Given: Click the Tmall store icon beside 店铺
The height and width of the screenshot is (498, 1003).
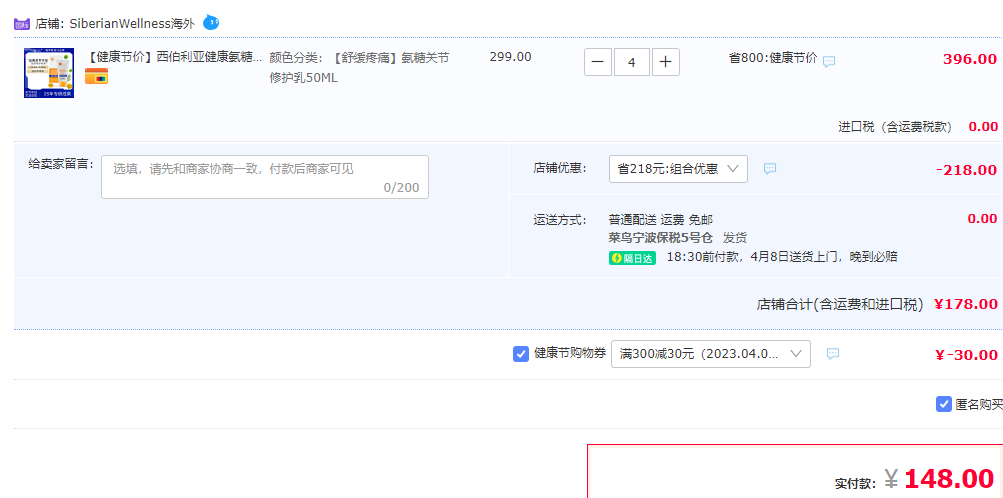Looking at the screenshot, I should [x=22, y=24].
